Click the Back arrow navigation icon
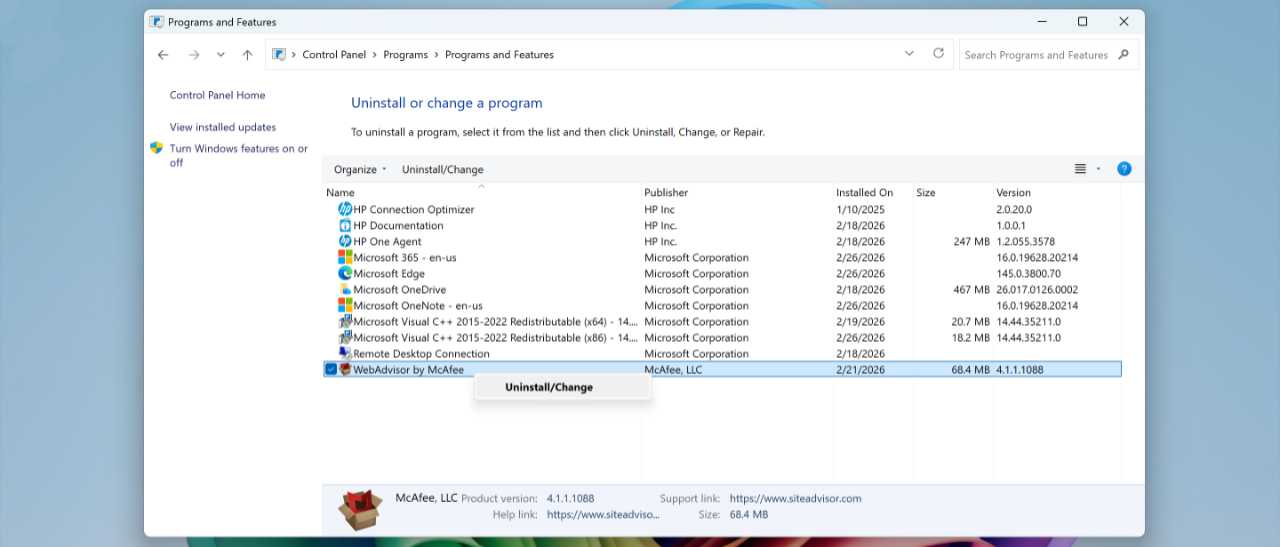1280x547 pixels. 163,55
